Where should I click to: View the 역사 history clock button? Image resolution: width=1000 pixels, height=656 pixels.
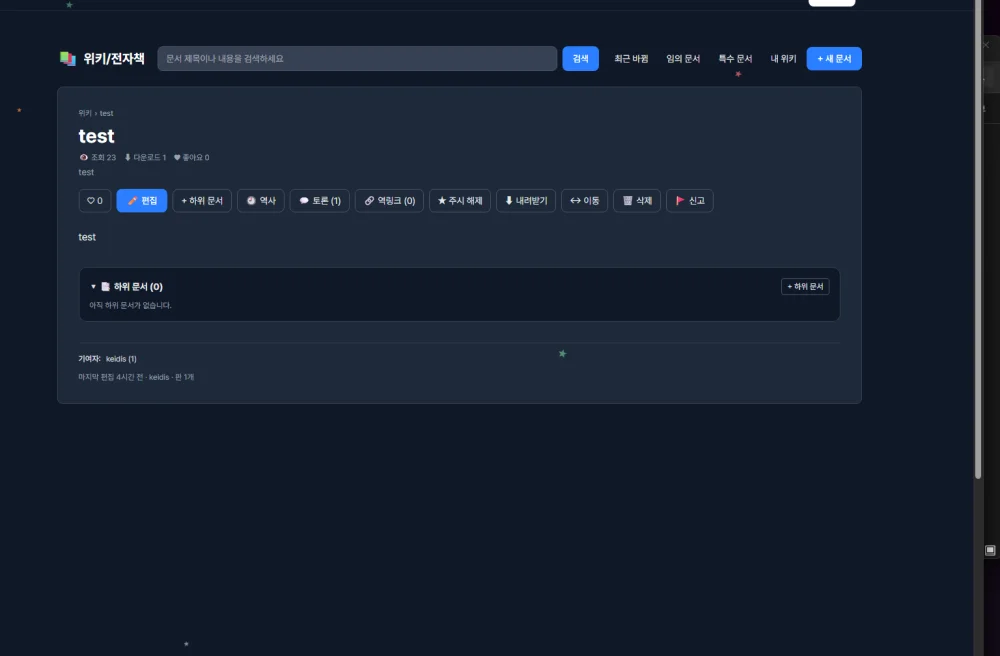(261, 201)
